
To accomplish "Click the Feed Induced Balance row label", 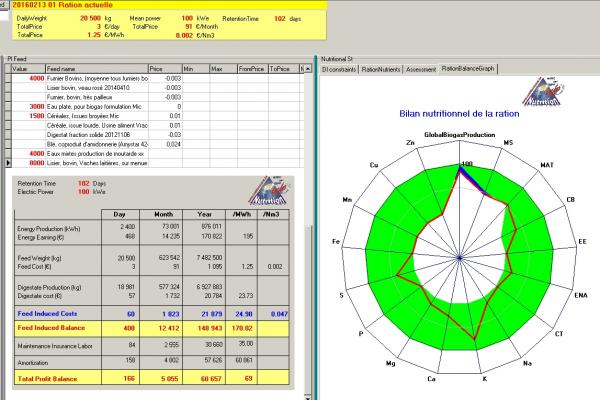I will click(x=51, y=328).
